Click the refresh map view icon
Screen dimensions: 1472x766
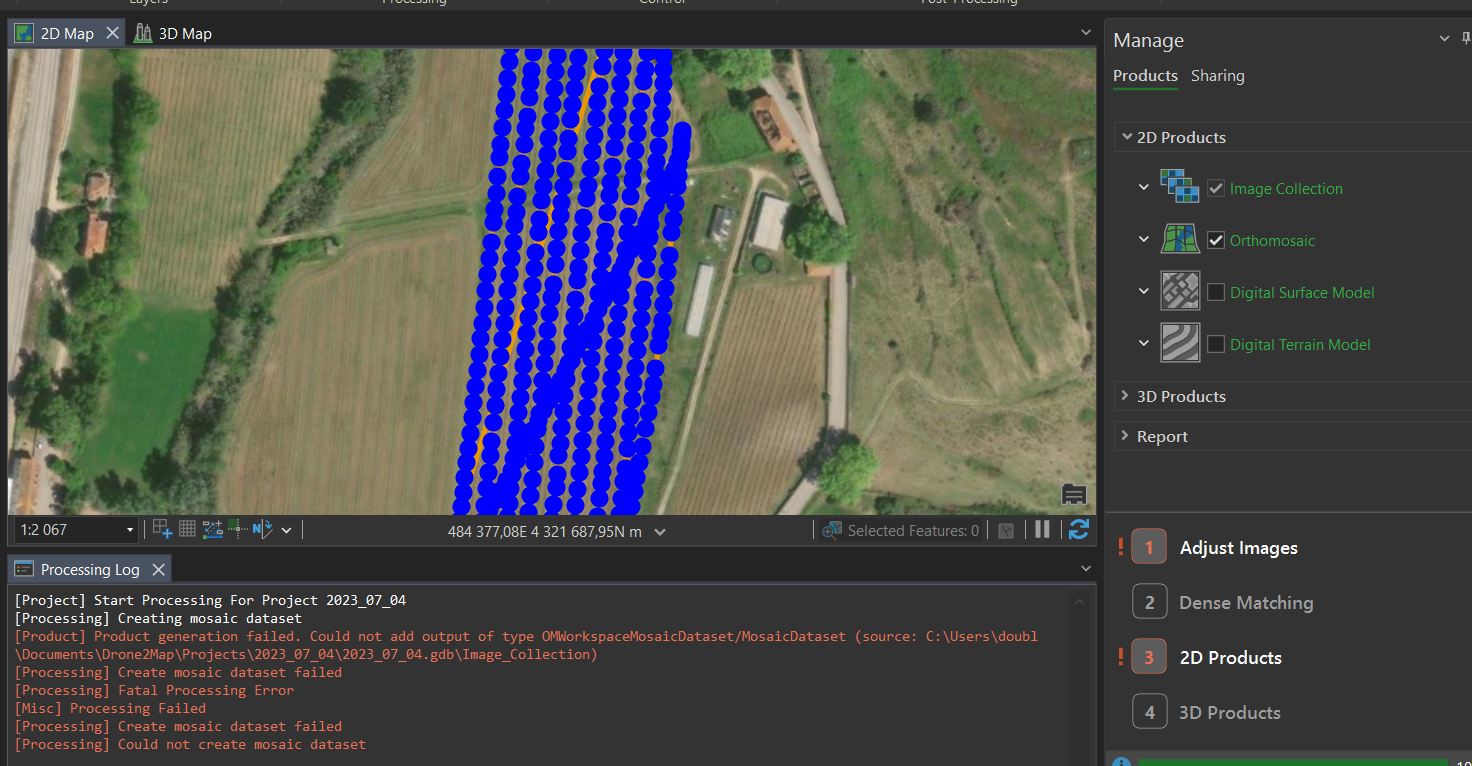tap(1078, 529)
